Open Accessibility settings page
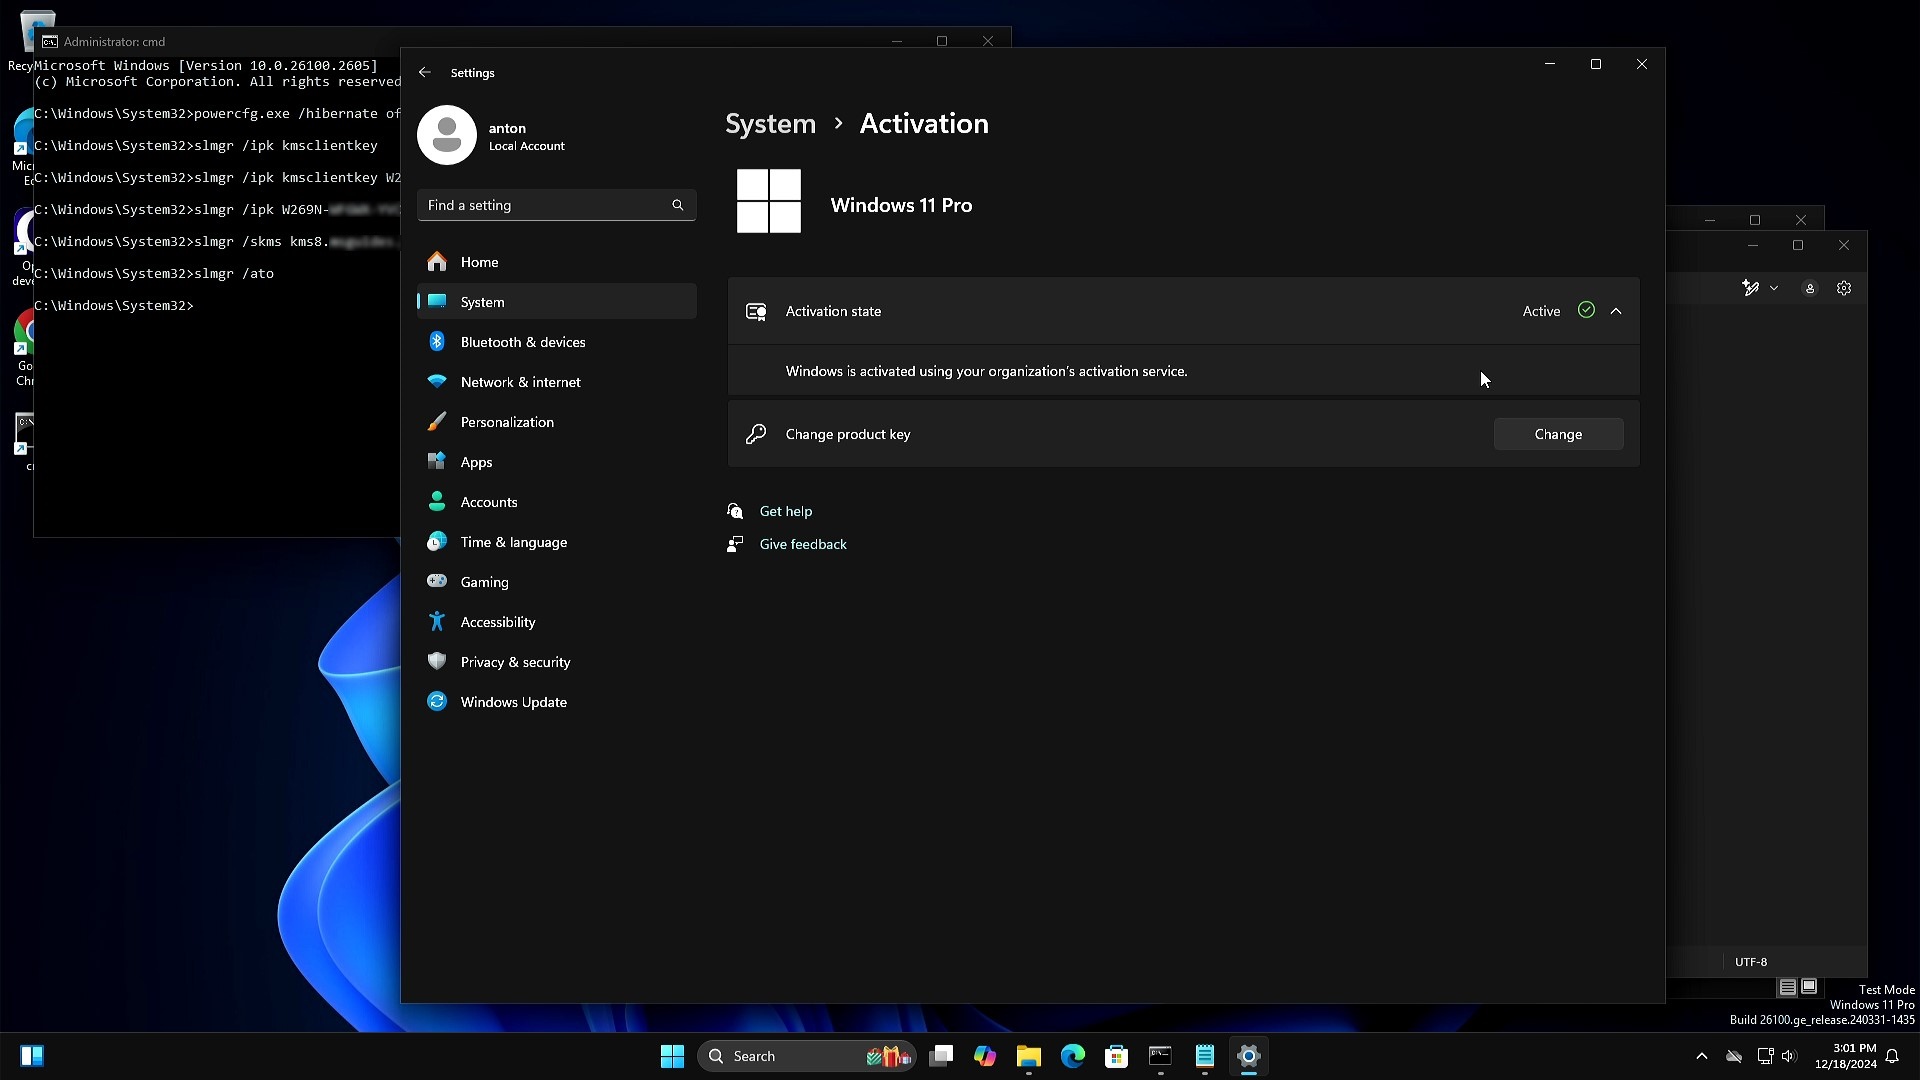The height and width of the screenshot is (1080, 1920). pyautogui.click(x=497, y=622)
